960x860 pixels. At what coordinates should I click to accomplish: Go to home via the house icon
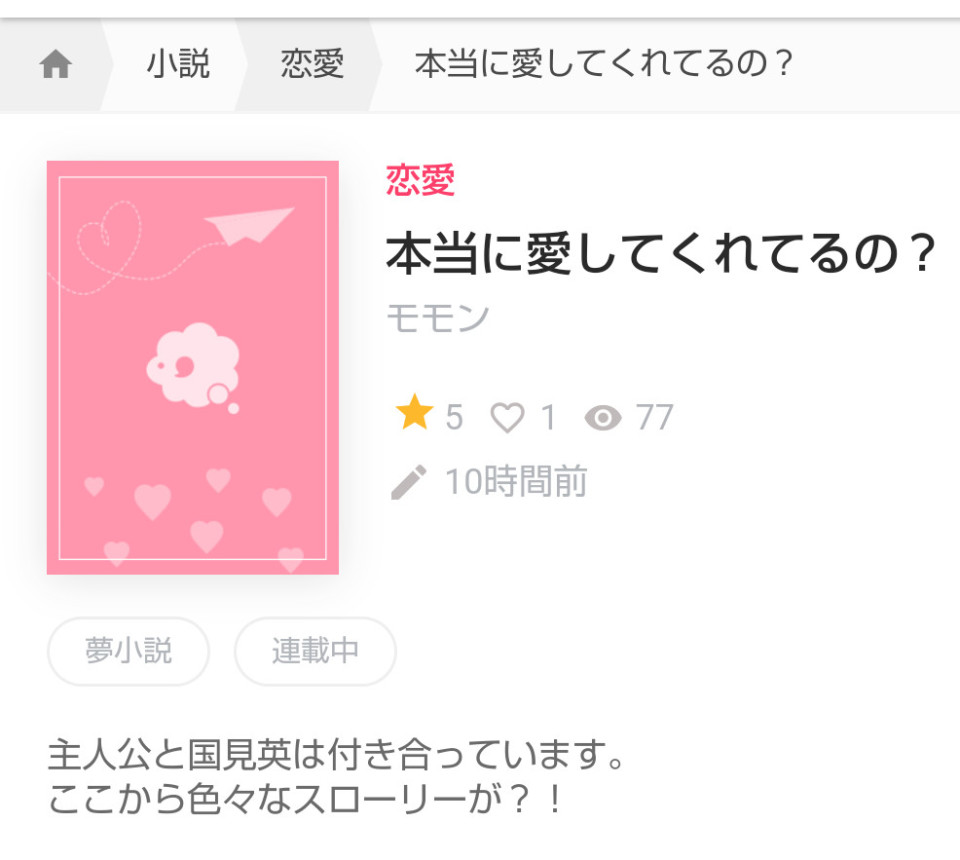pos(55,64)
